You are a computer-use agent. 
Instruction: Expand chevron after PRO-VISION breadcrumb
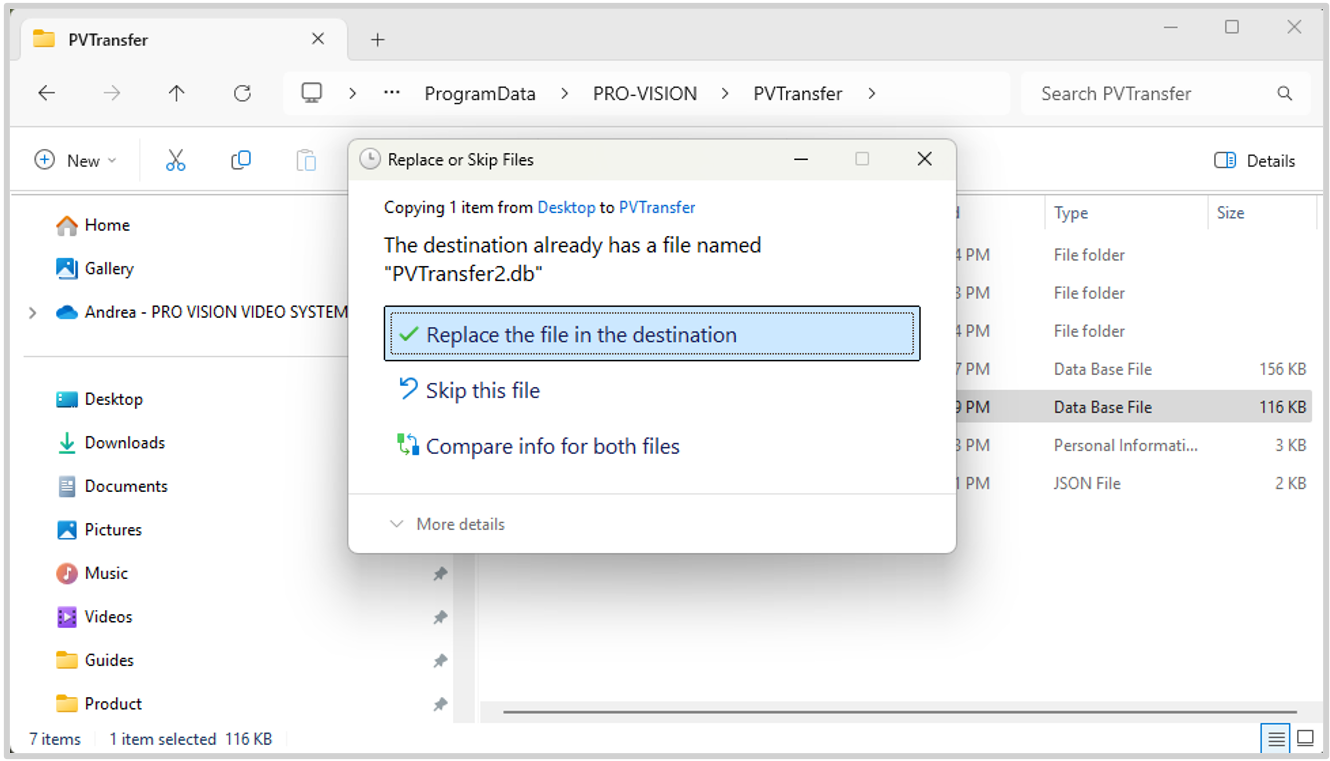pos(725,93)
